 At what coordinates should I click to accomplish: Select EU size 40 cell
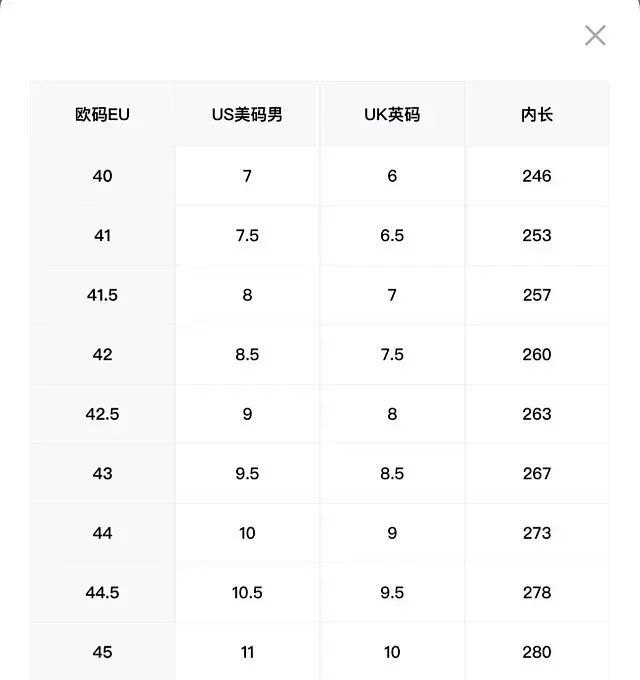102,176
